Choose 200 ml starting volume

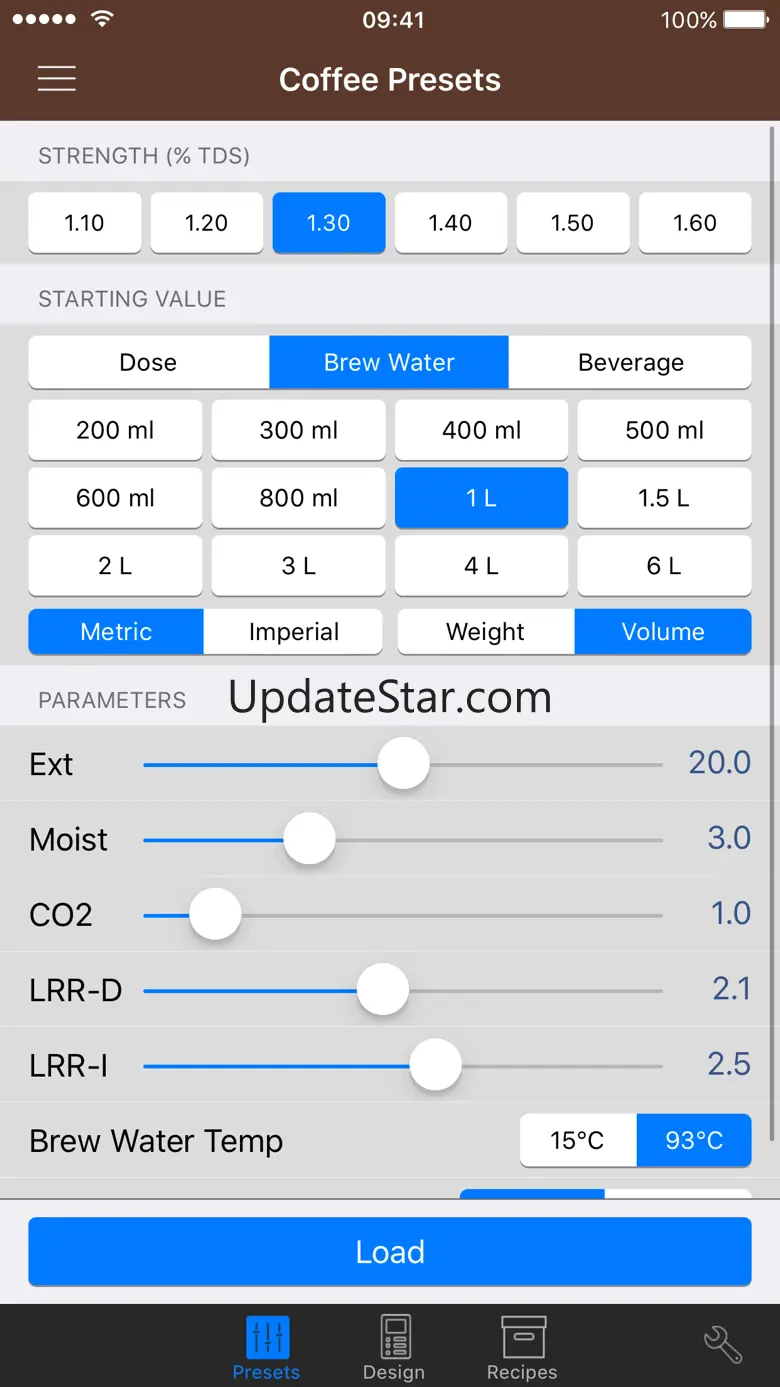click(x=115, y=430)
